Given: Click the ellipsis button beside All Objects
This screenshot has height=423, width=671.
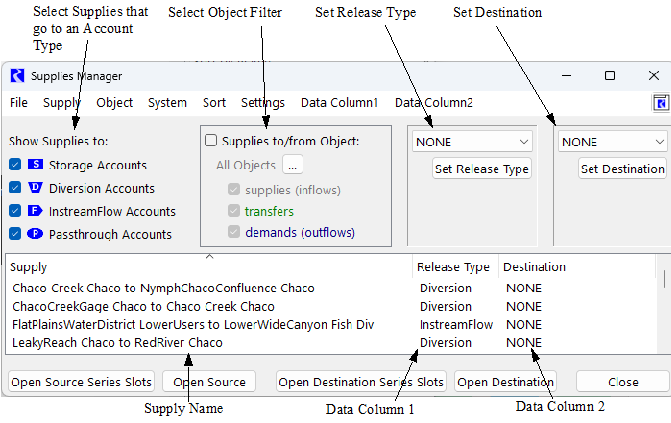Looking at the screenshot, I should coord(292,165).
